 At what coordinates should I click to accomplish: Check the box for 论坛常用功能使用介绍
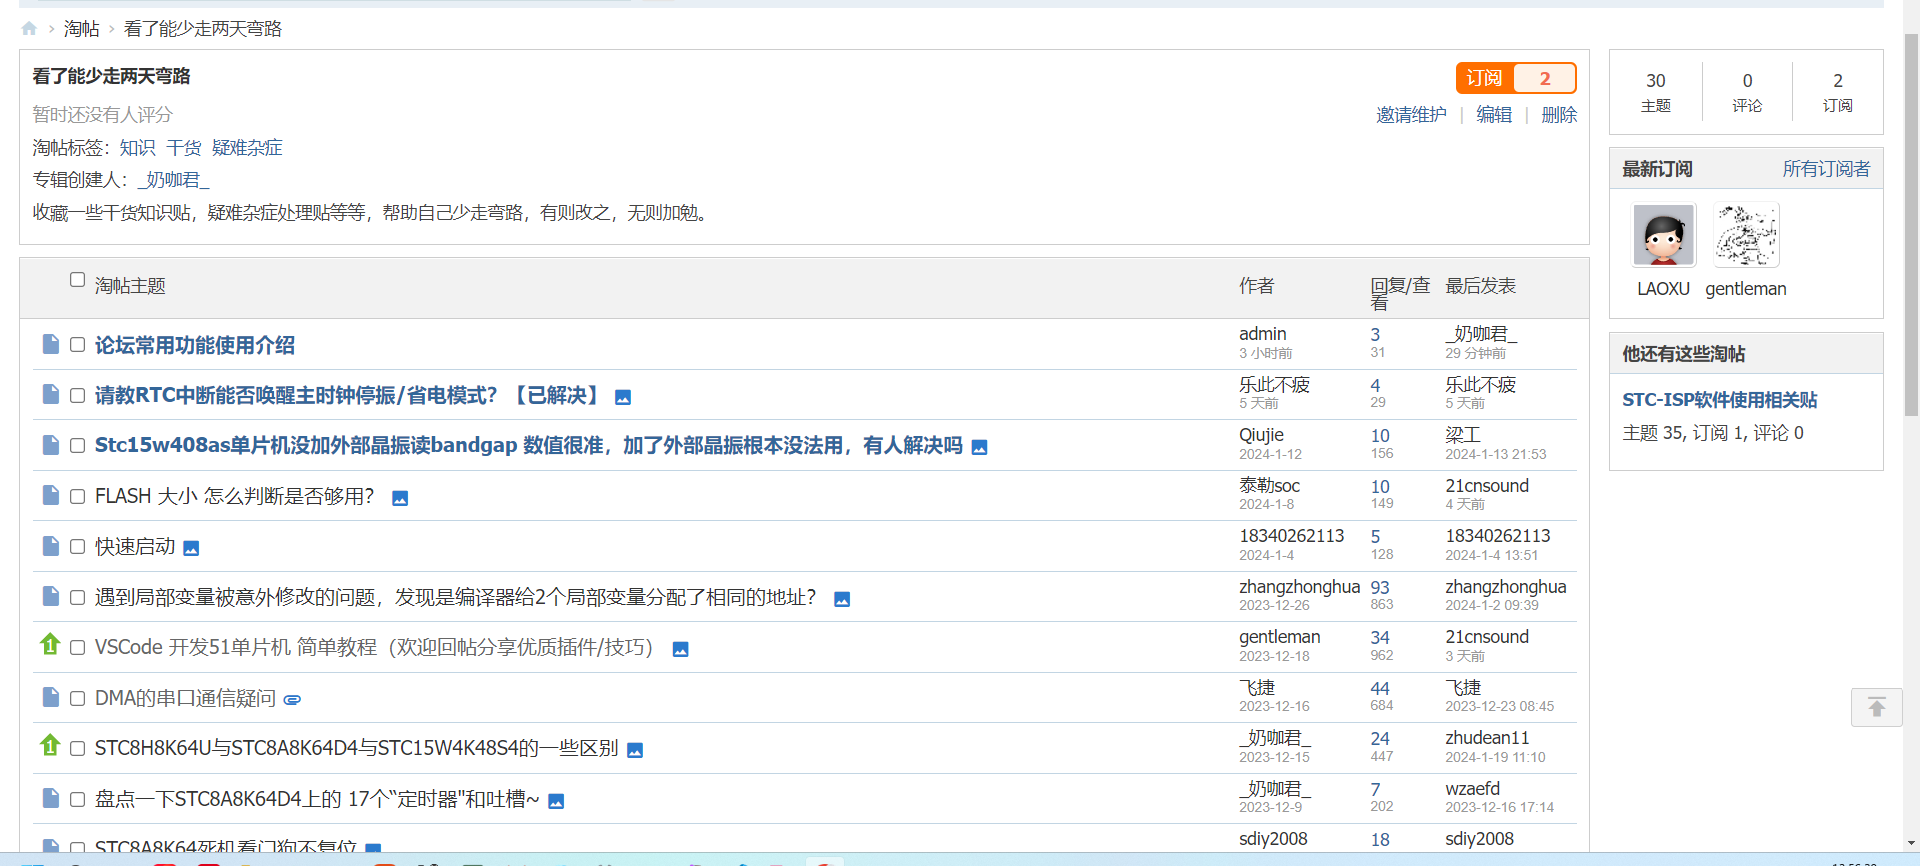click(77, 345)
